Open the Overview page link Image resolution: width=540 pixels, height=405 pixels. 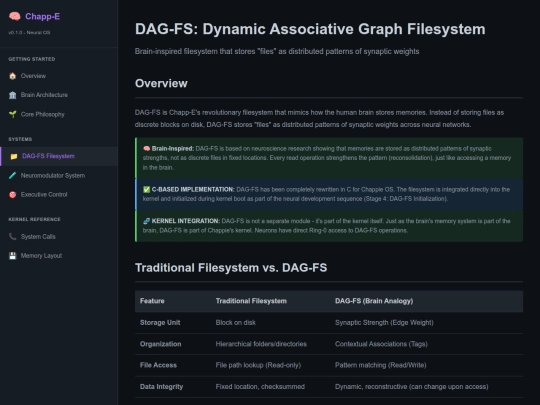(x=59, y=76)
